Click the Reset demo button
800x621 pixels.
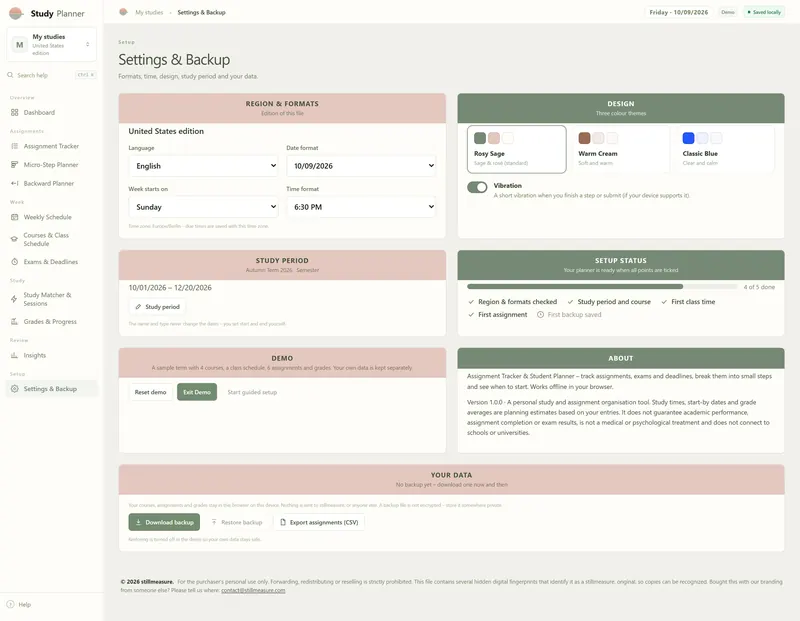pyautogui.click(x=151, y=392)
